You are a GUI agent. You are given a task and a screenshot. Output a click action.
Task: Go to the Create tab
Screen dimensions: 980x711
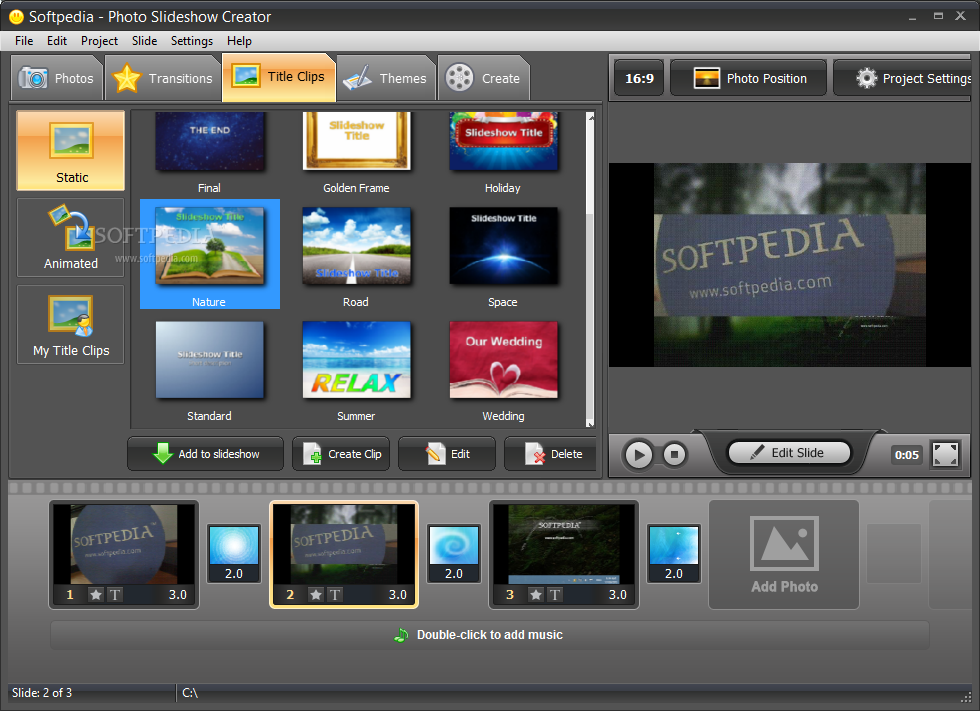click(x=484, y=78)
